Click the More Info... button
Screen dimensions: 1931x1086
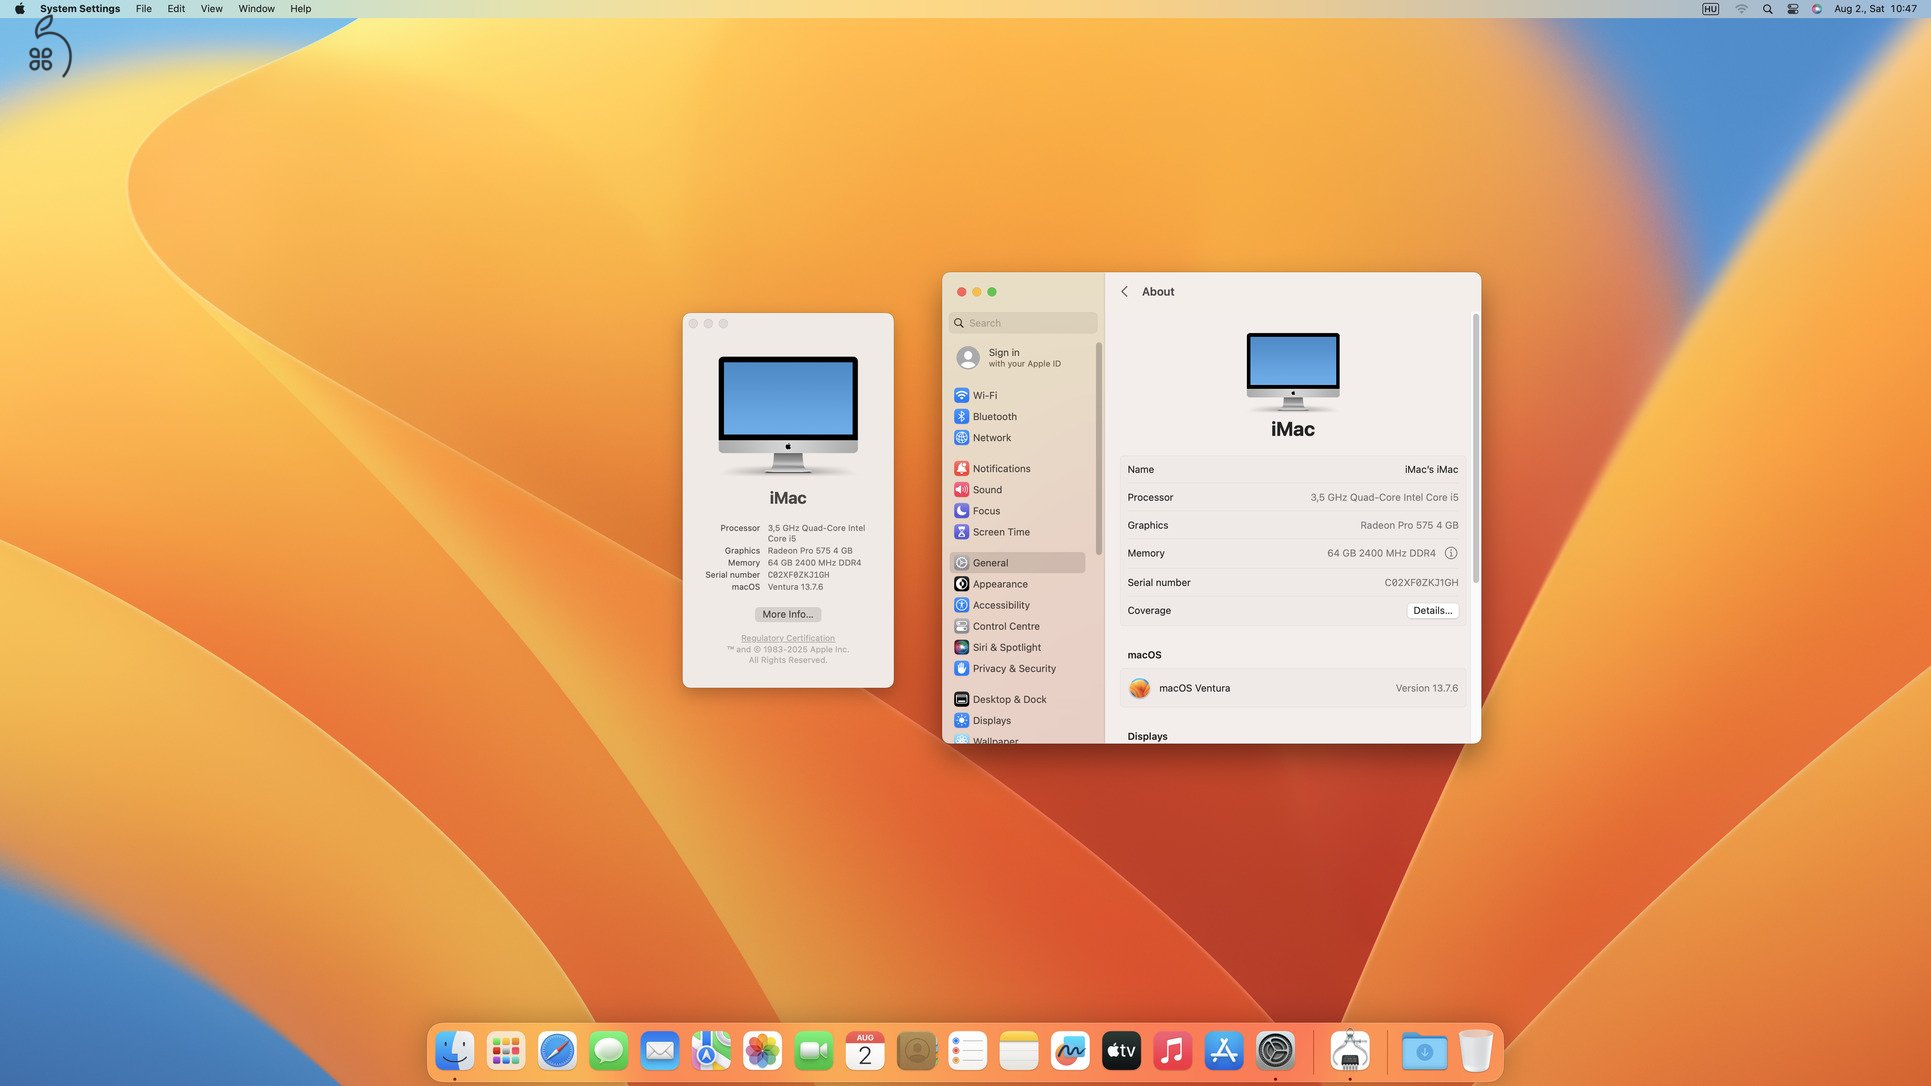788,615
